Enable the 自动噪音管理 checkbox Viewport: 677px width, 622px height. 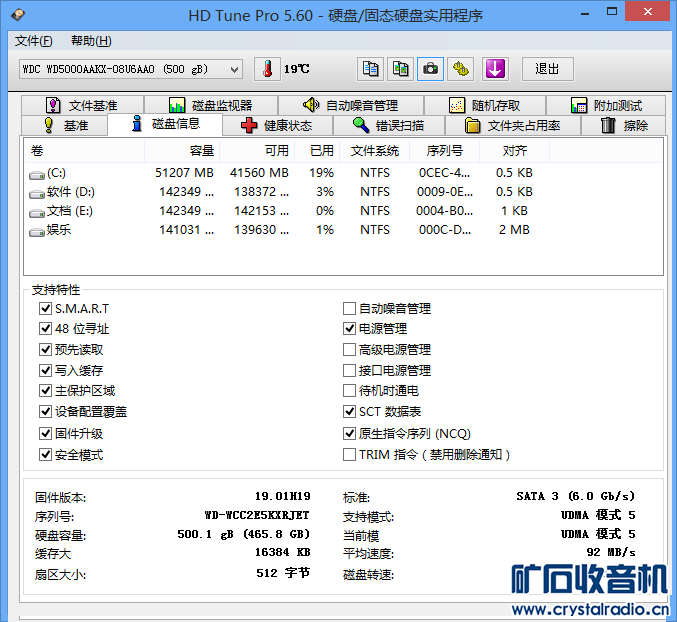349,308
